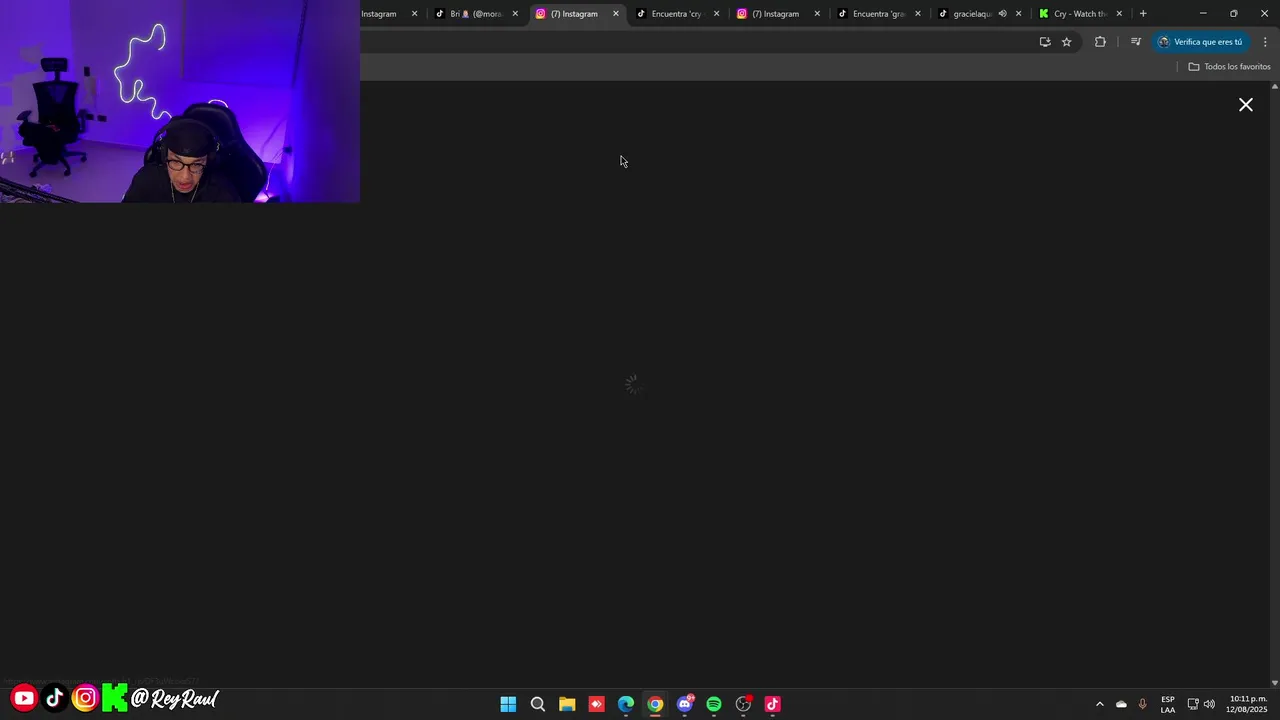1280x720 pixels.
Task: Switch to the 'Encuentra cry' TikTok tab
Action: [x=676, y=14]
